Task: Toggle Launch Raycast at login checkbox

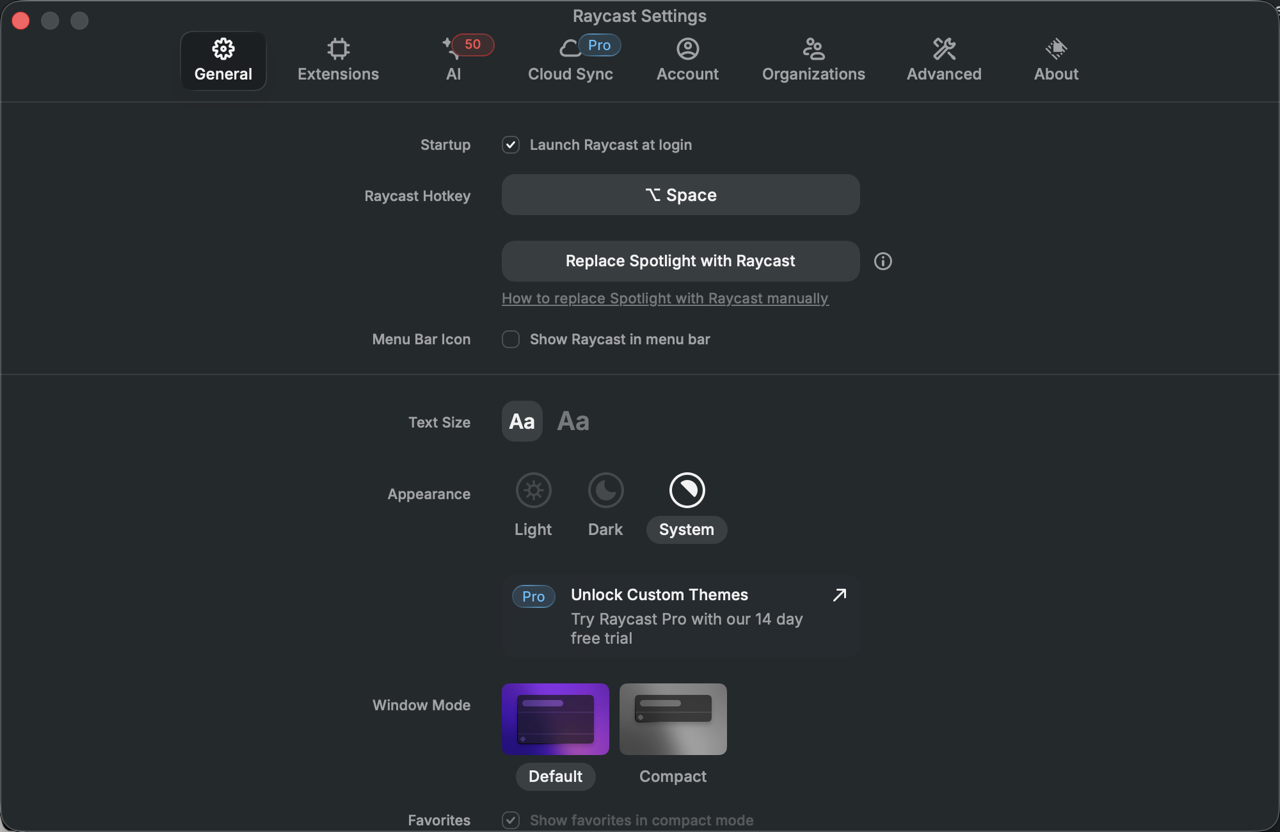Action: 511,145
